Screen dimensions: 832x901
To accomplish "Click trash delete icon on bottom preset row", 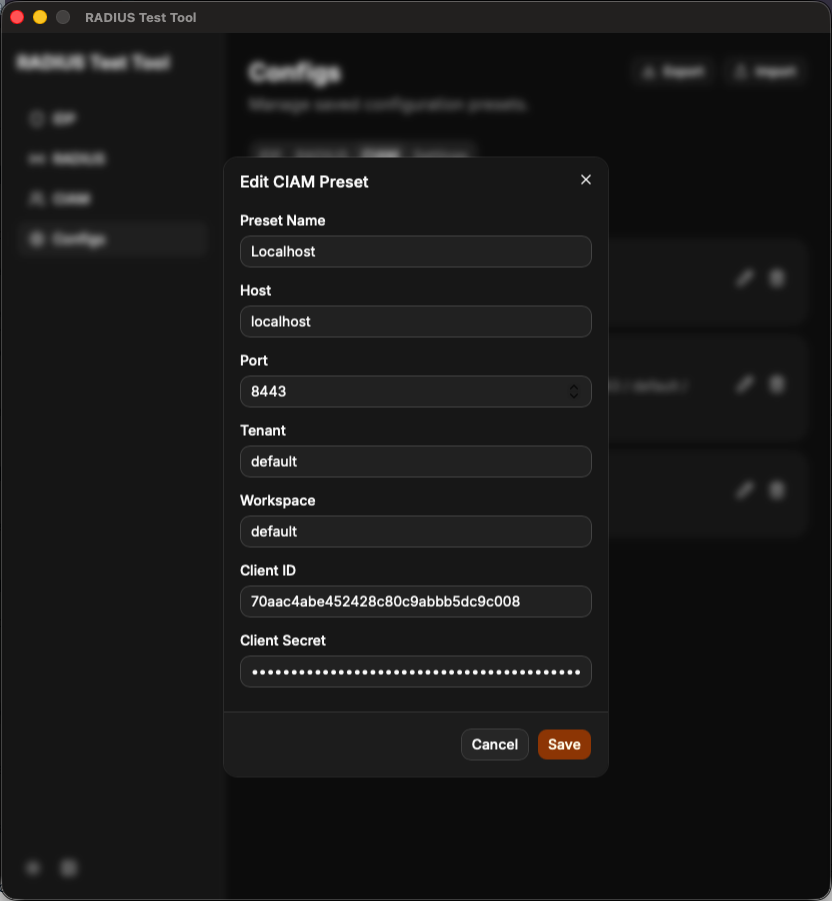I will tap(777, 490).
